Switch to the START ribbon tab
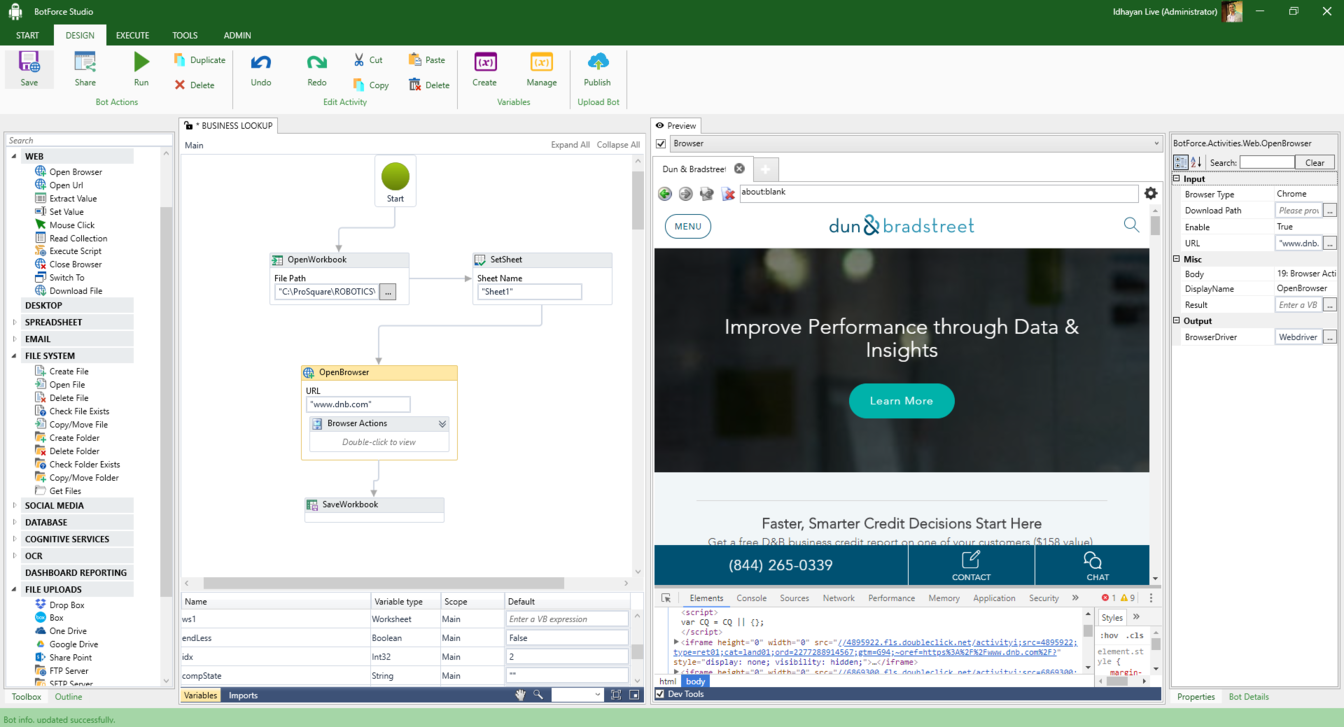 coord(27,35)
